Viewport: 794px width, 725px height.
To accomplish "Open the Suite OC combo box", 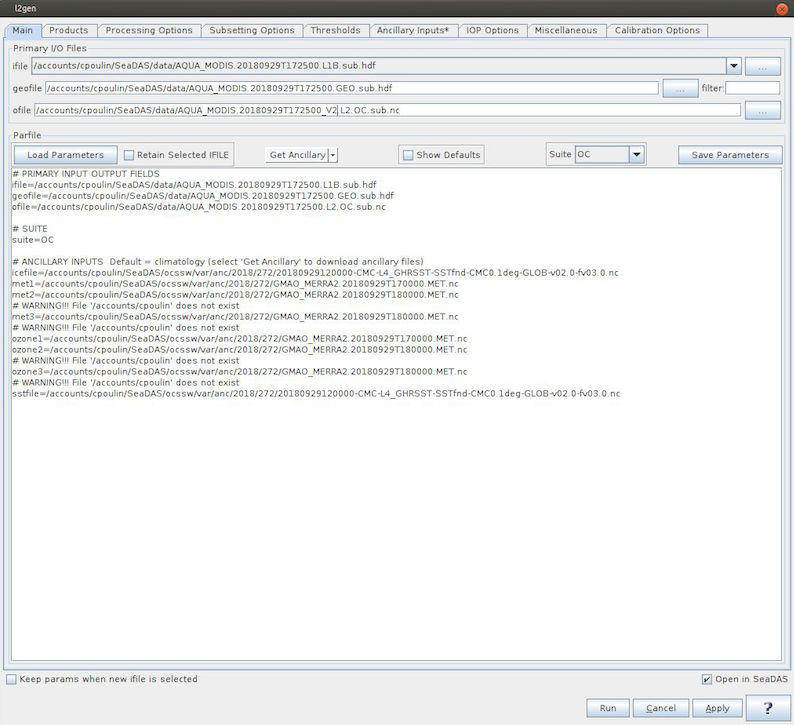I will click(636, 155).
